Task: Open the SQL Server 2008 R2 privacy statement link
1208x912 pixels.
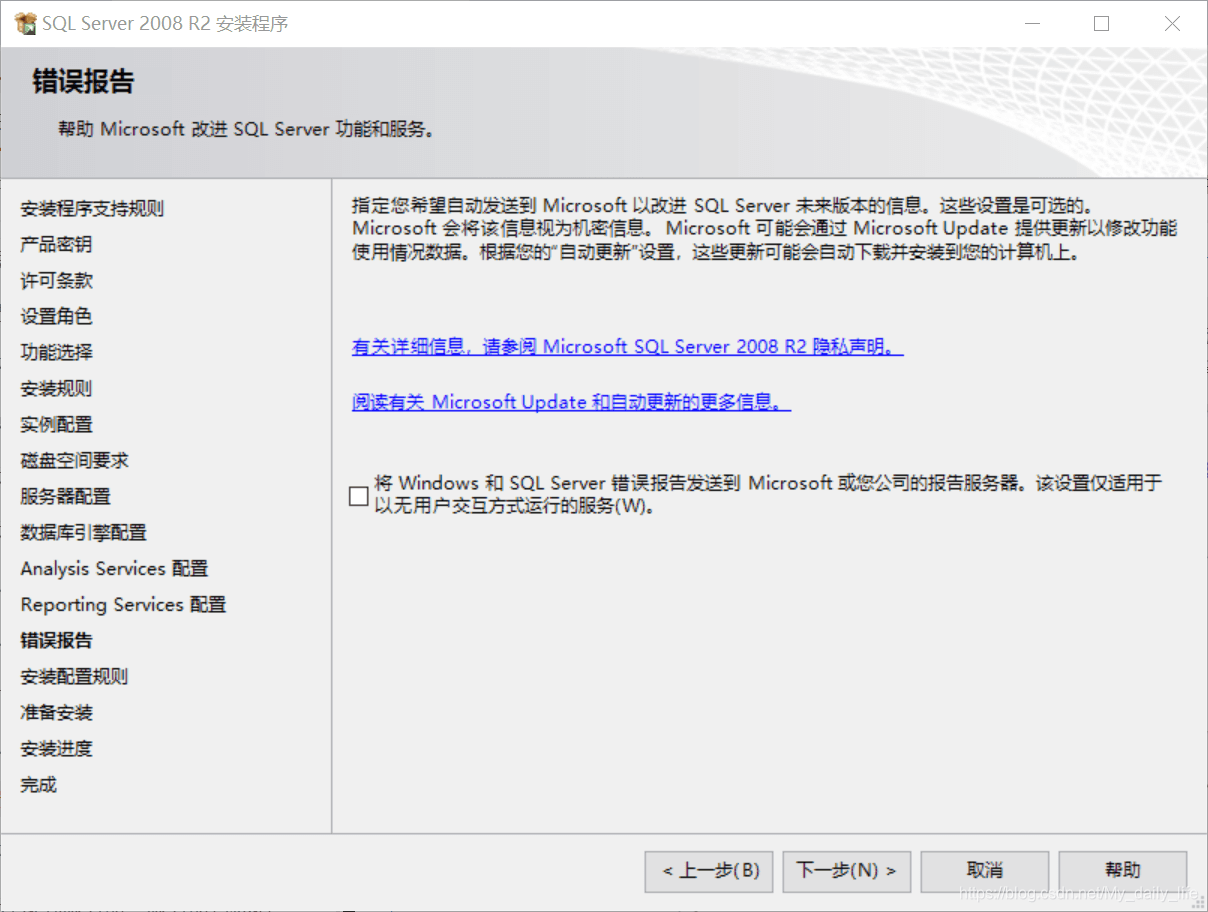Action: click(x=628, y=347)
